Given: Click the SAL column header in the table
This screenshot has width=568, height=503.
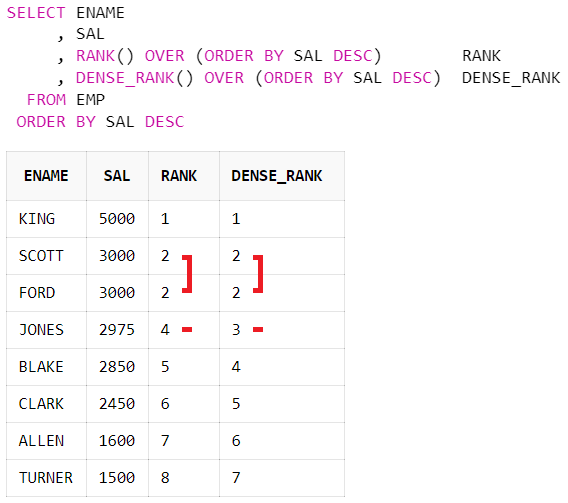Looking at the screenshot, I should 117,176.
